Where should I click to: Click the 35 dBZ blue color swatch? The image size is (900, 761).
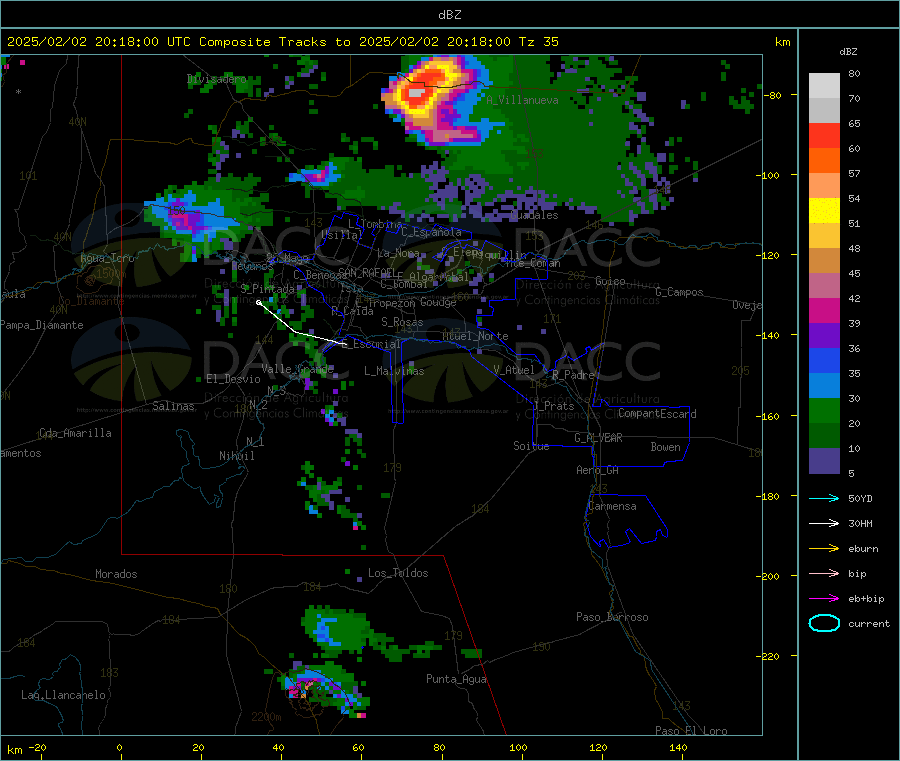824,360
